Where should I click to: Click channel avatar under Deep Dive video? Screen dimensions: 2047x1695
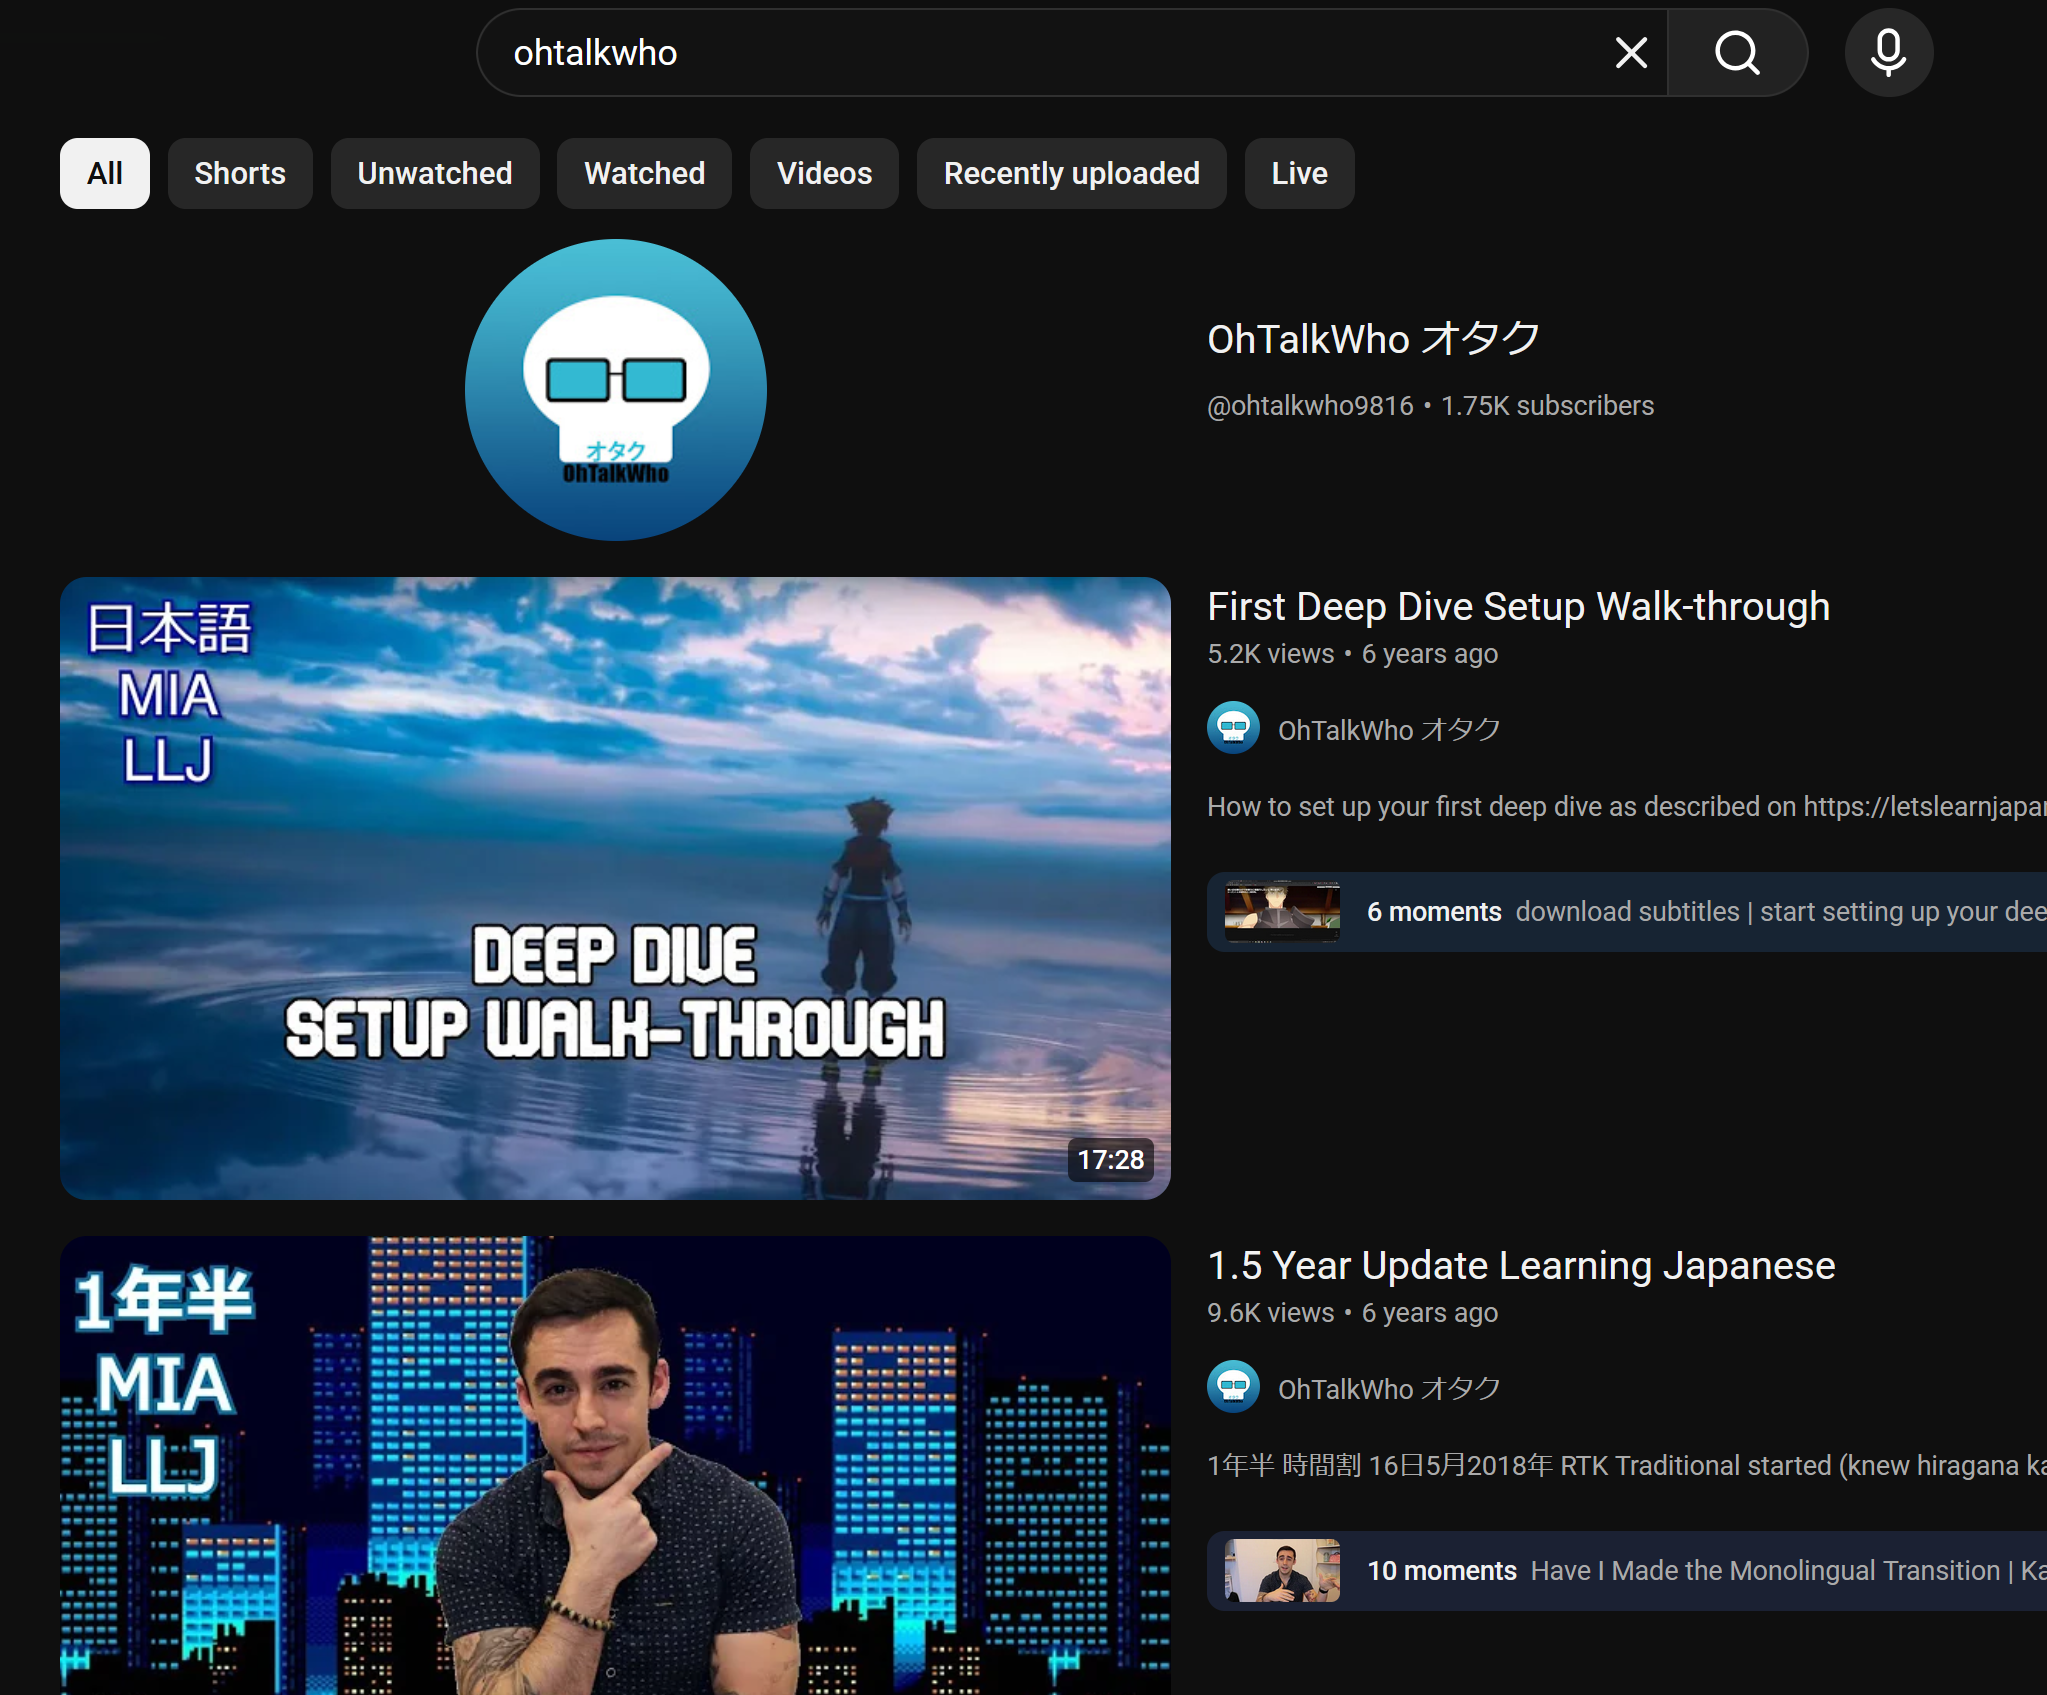coord(1233,729)
